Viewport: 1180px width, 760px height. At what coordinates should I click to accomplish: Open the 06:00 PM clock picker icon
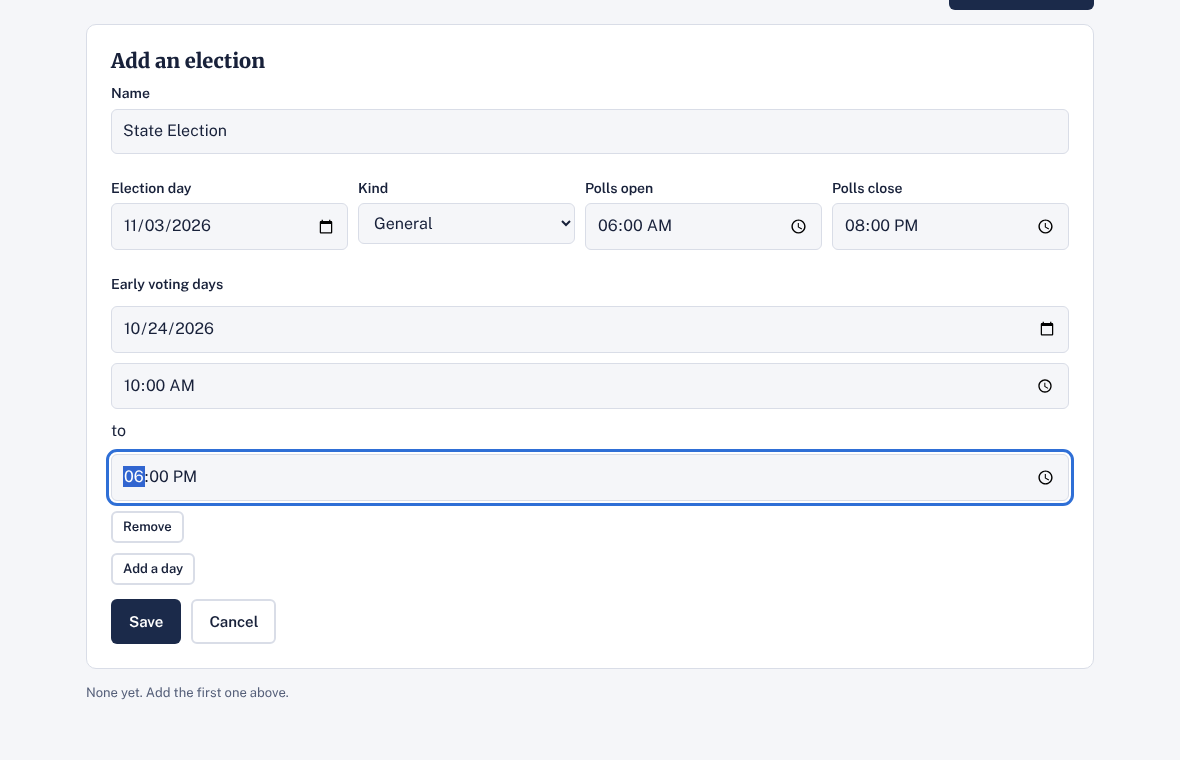click(x=1045, y=477)
